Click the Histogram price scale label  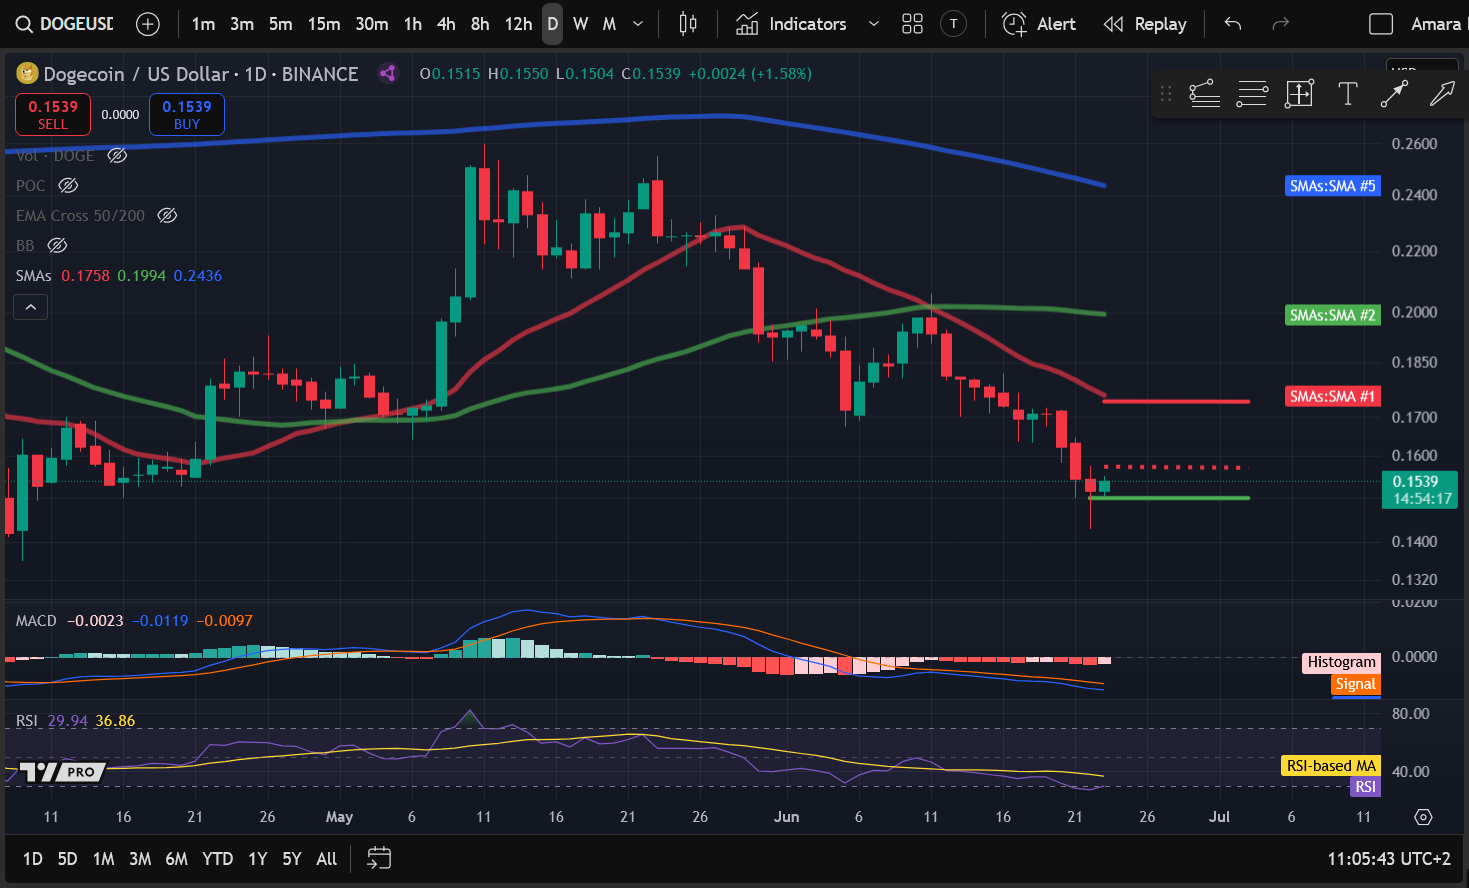1341,662
